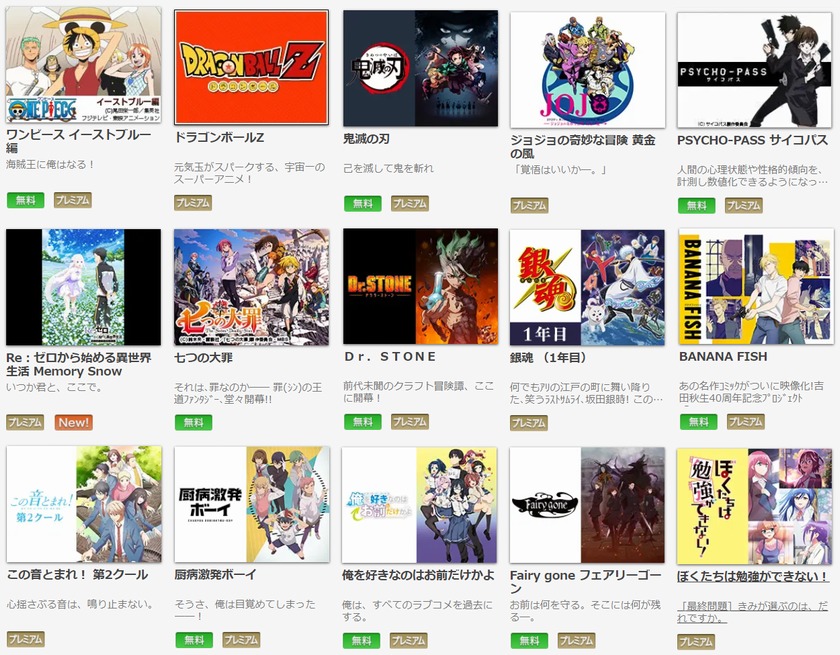840x655 pixels.
Task: Click the Re:ゼロ Memory Snow thumbnail
Action: (83, 287)
